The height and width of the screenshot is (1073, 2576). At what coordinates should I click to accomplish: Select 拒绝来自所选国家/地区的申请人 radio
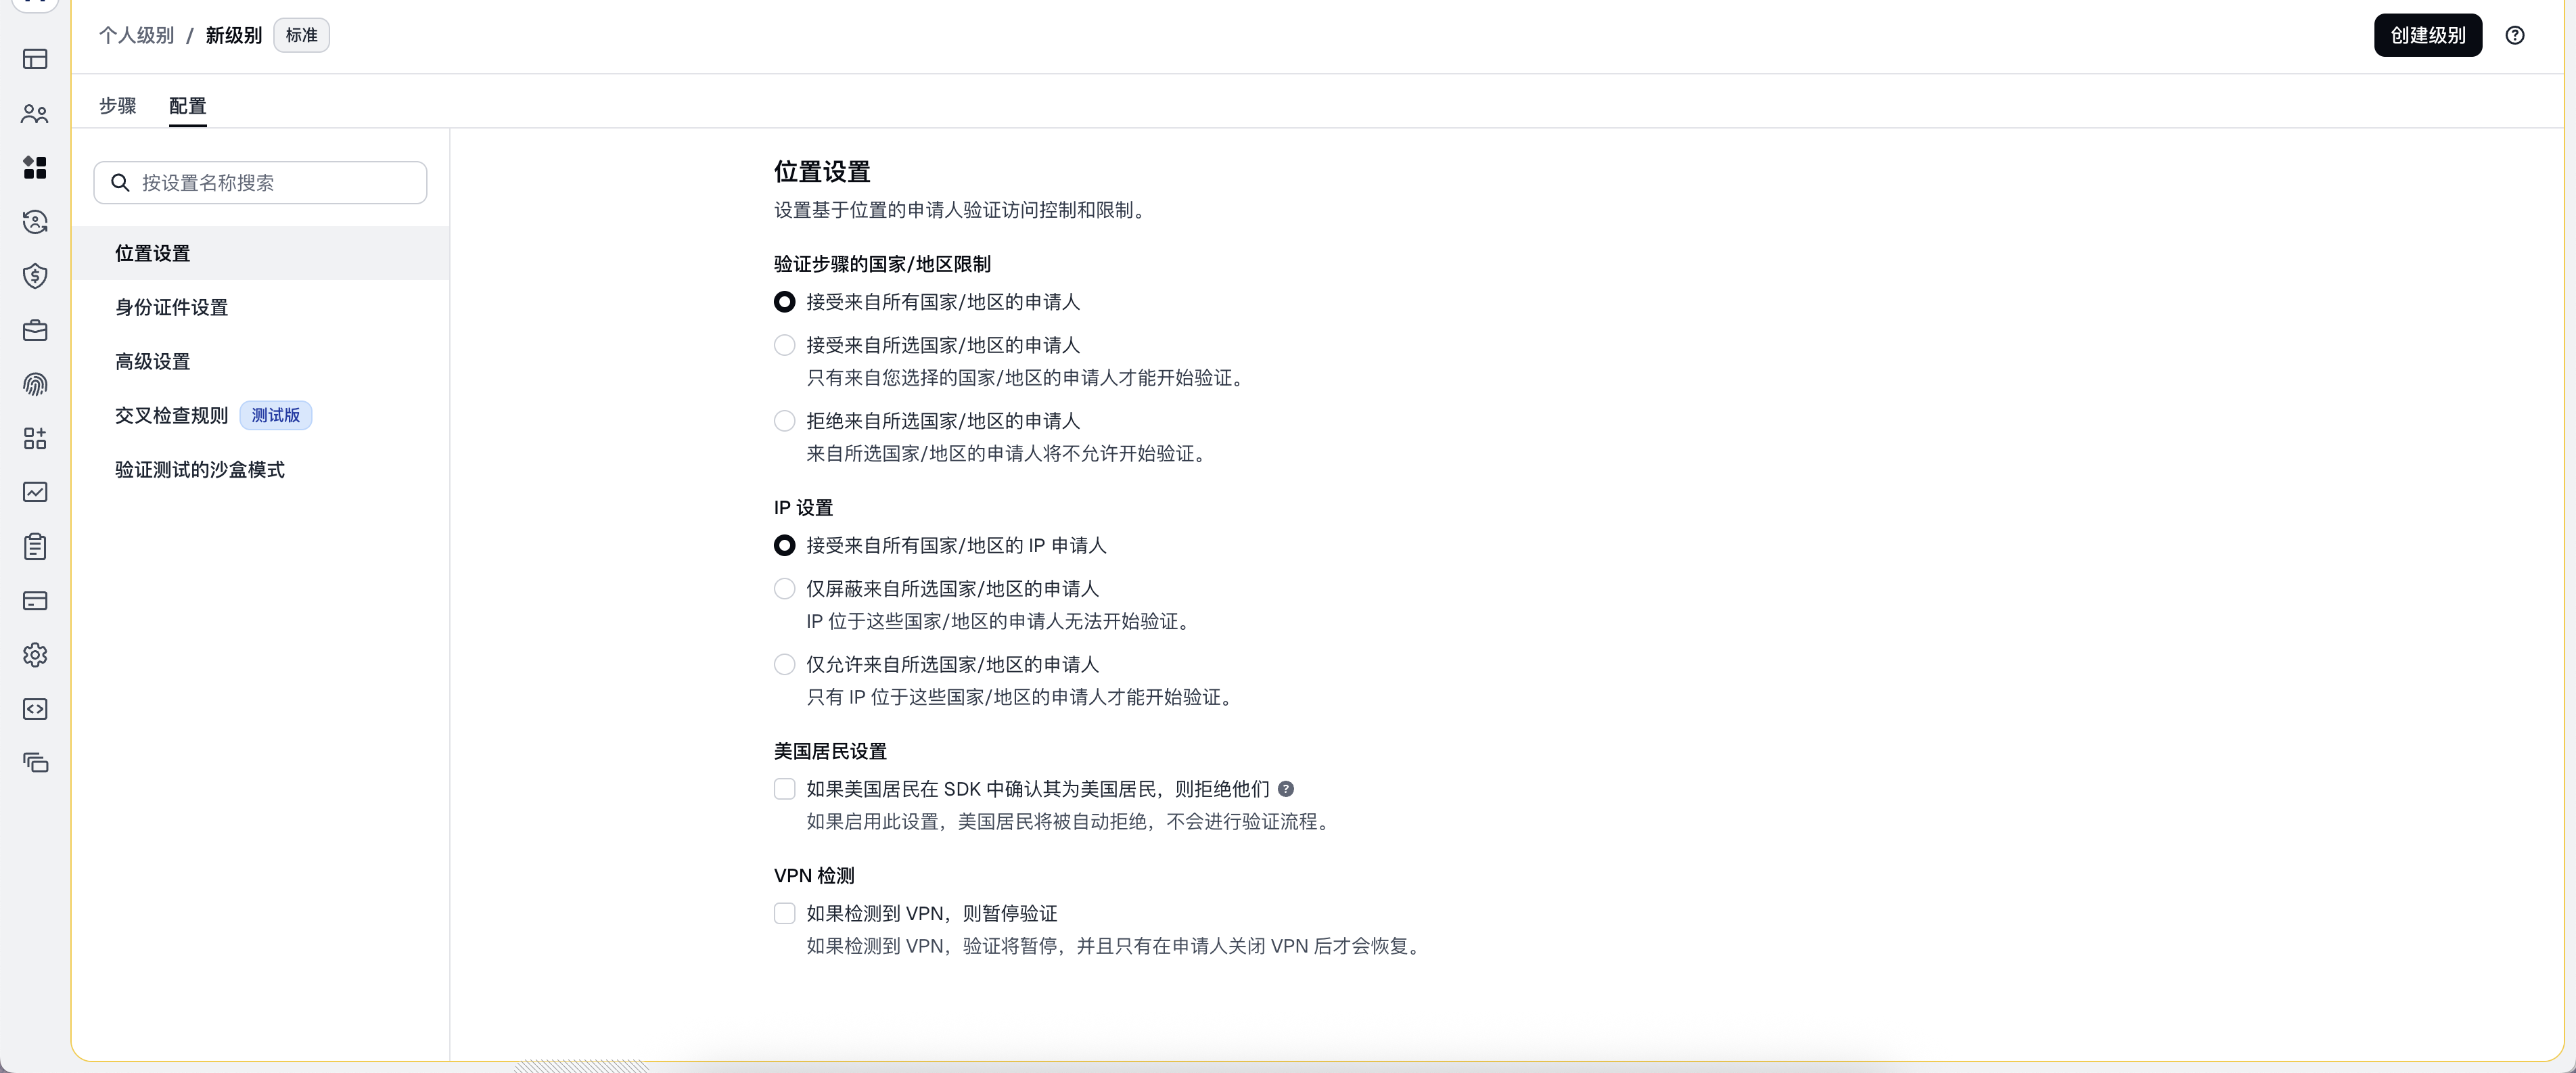(785, 421)
